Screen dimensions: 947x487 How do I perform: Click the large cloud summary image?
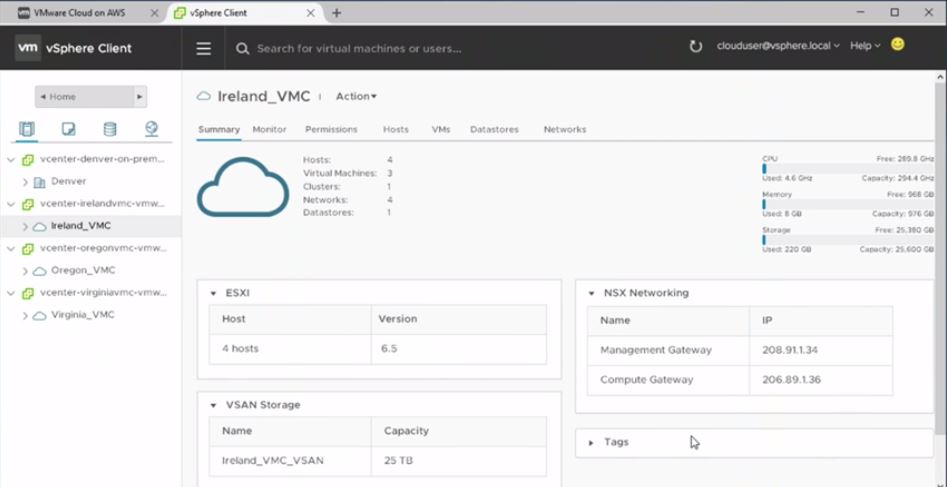tap(243, 187)
